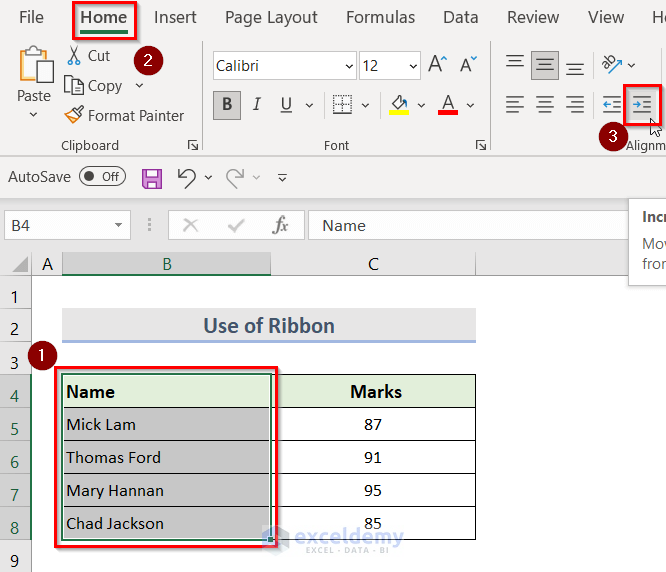Open Clipboard pane dialog launcher

click(193, 146)
